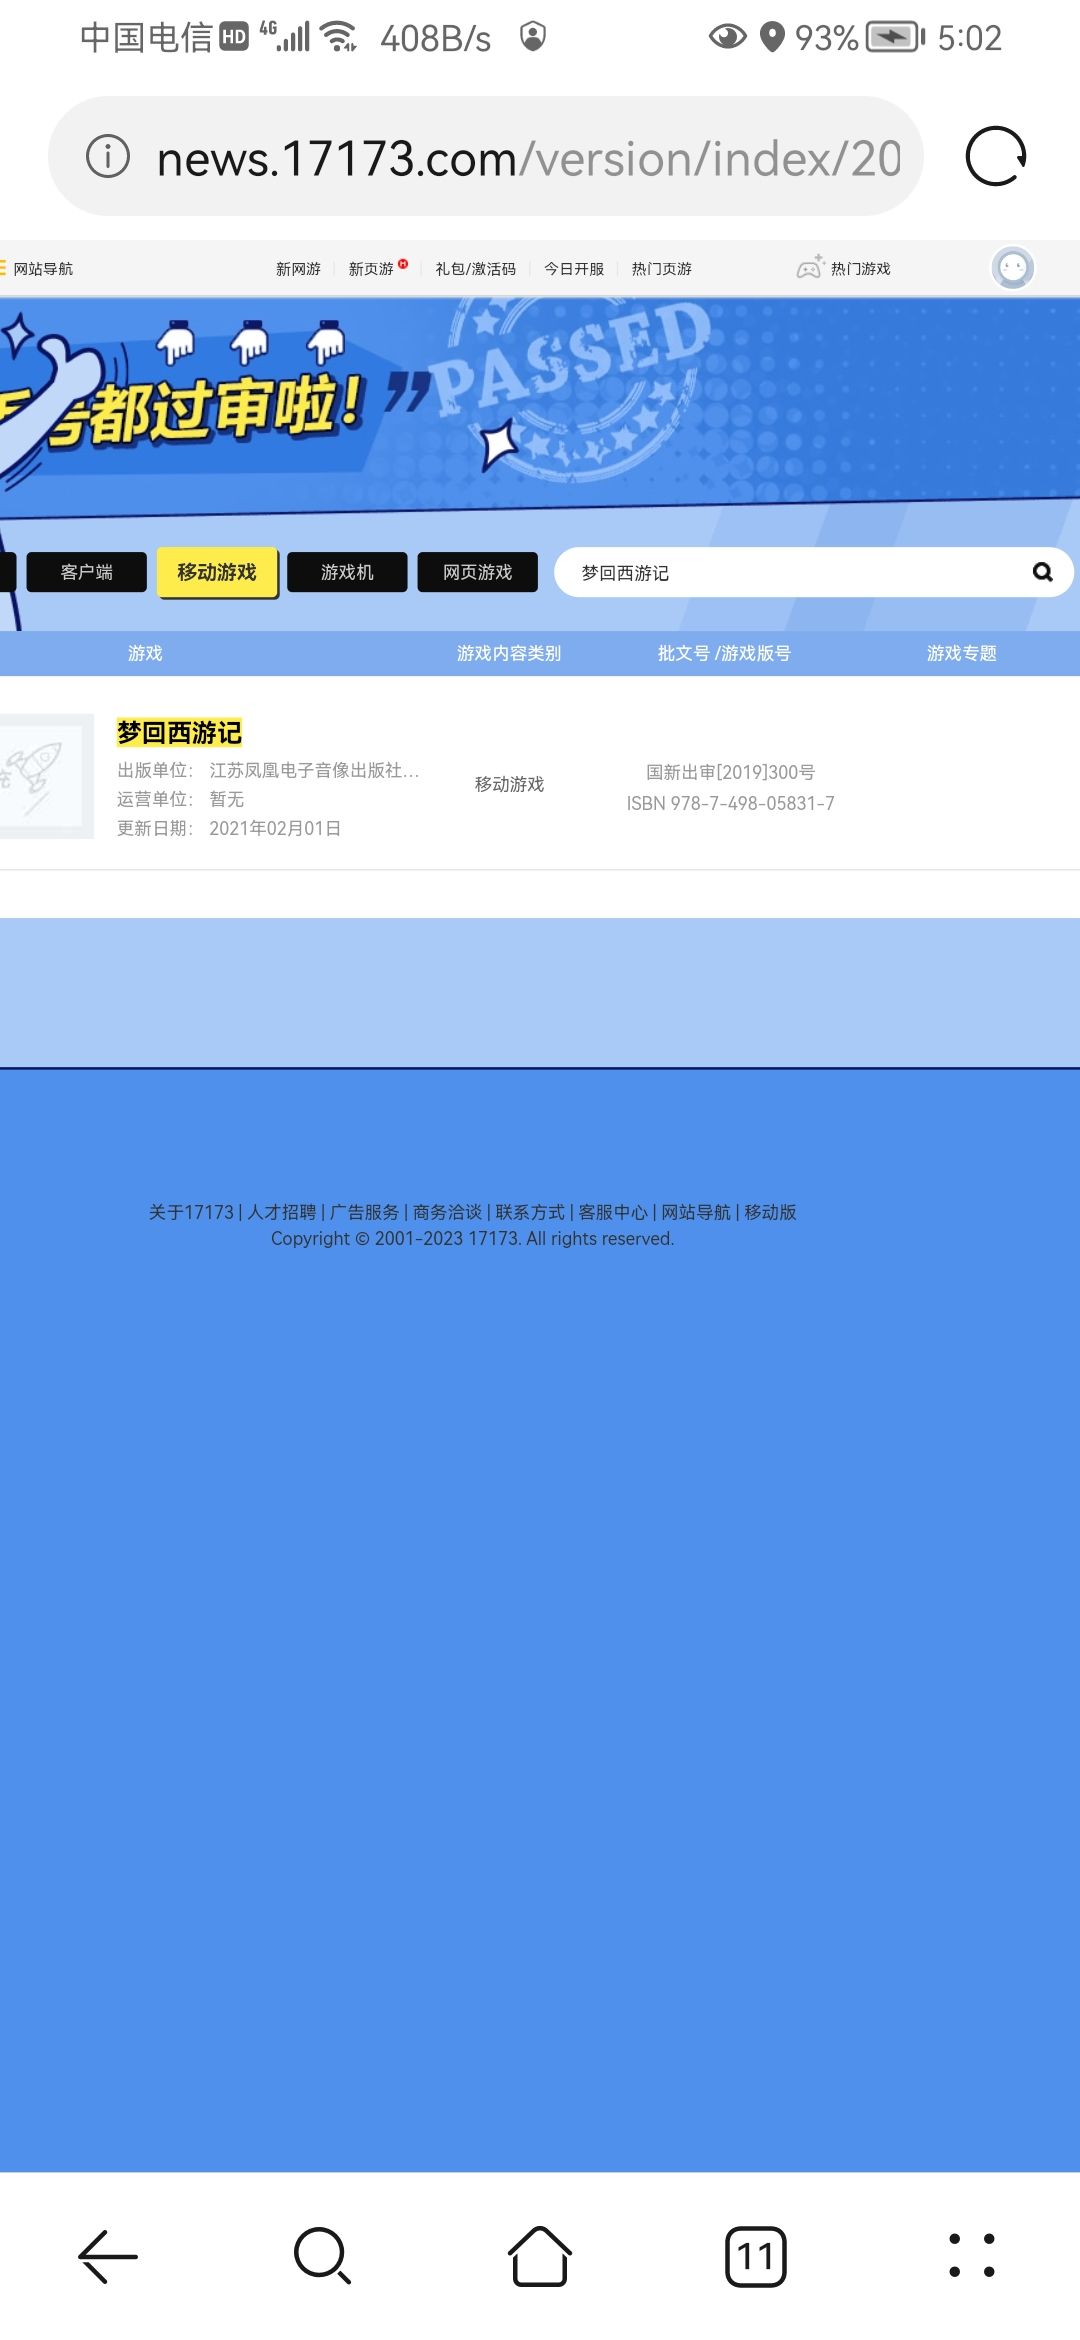The height and width of the screenshot is (2340, 1080).
Task: Open the 今日开服 link
Action: pos(574,269)
